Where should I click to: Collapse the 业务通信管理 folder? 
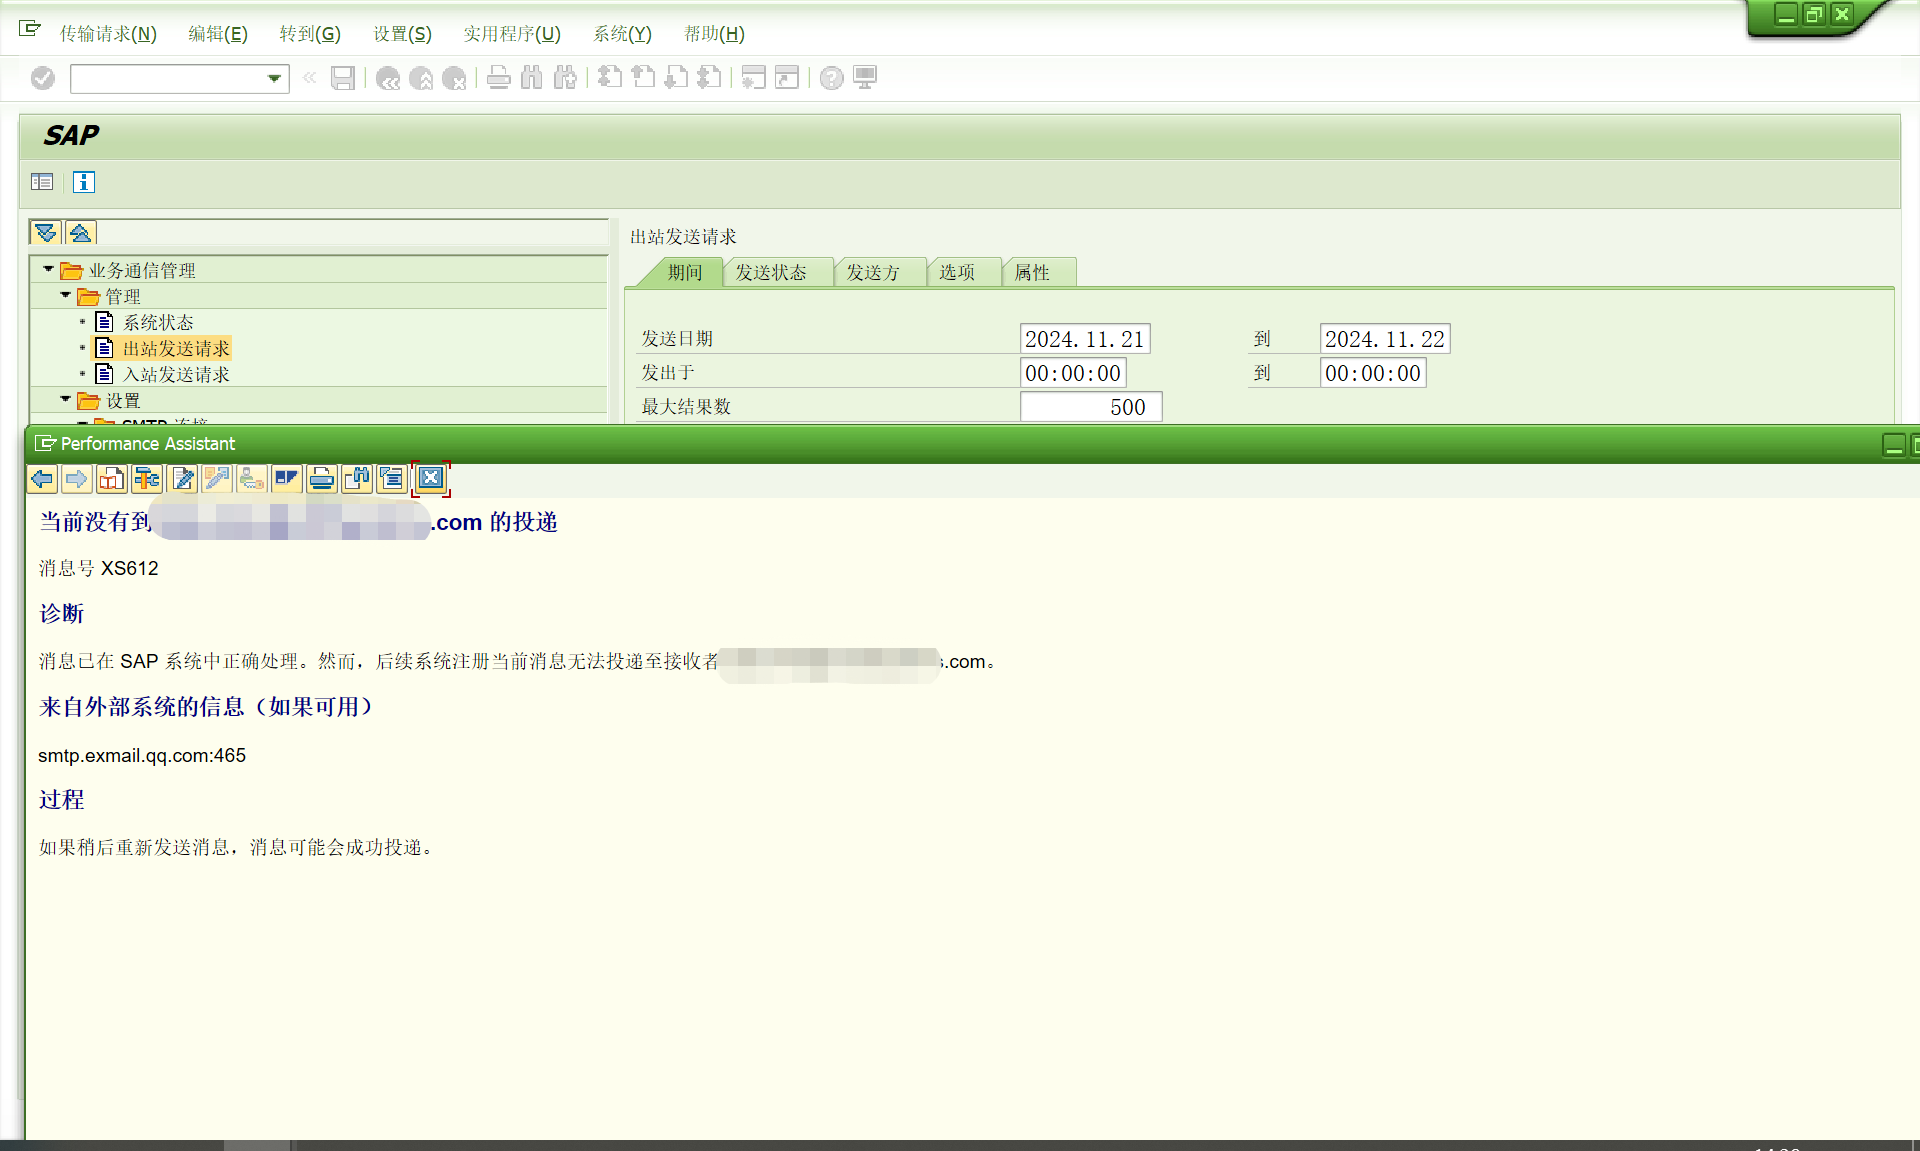48,270
